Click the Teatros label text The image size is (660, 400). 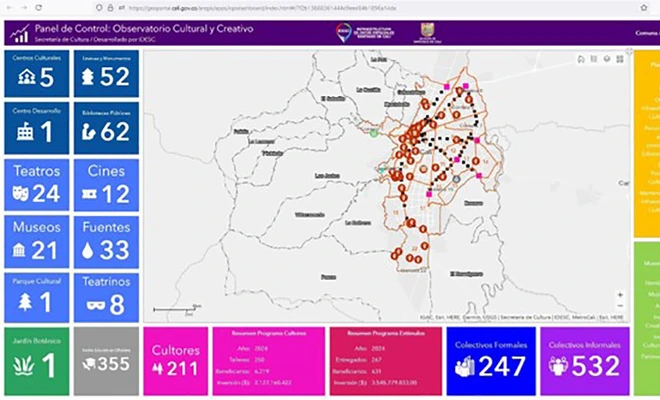37,171
